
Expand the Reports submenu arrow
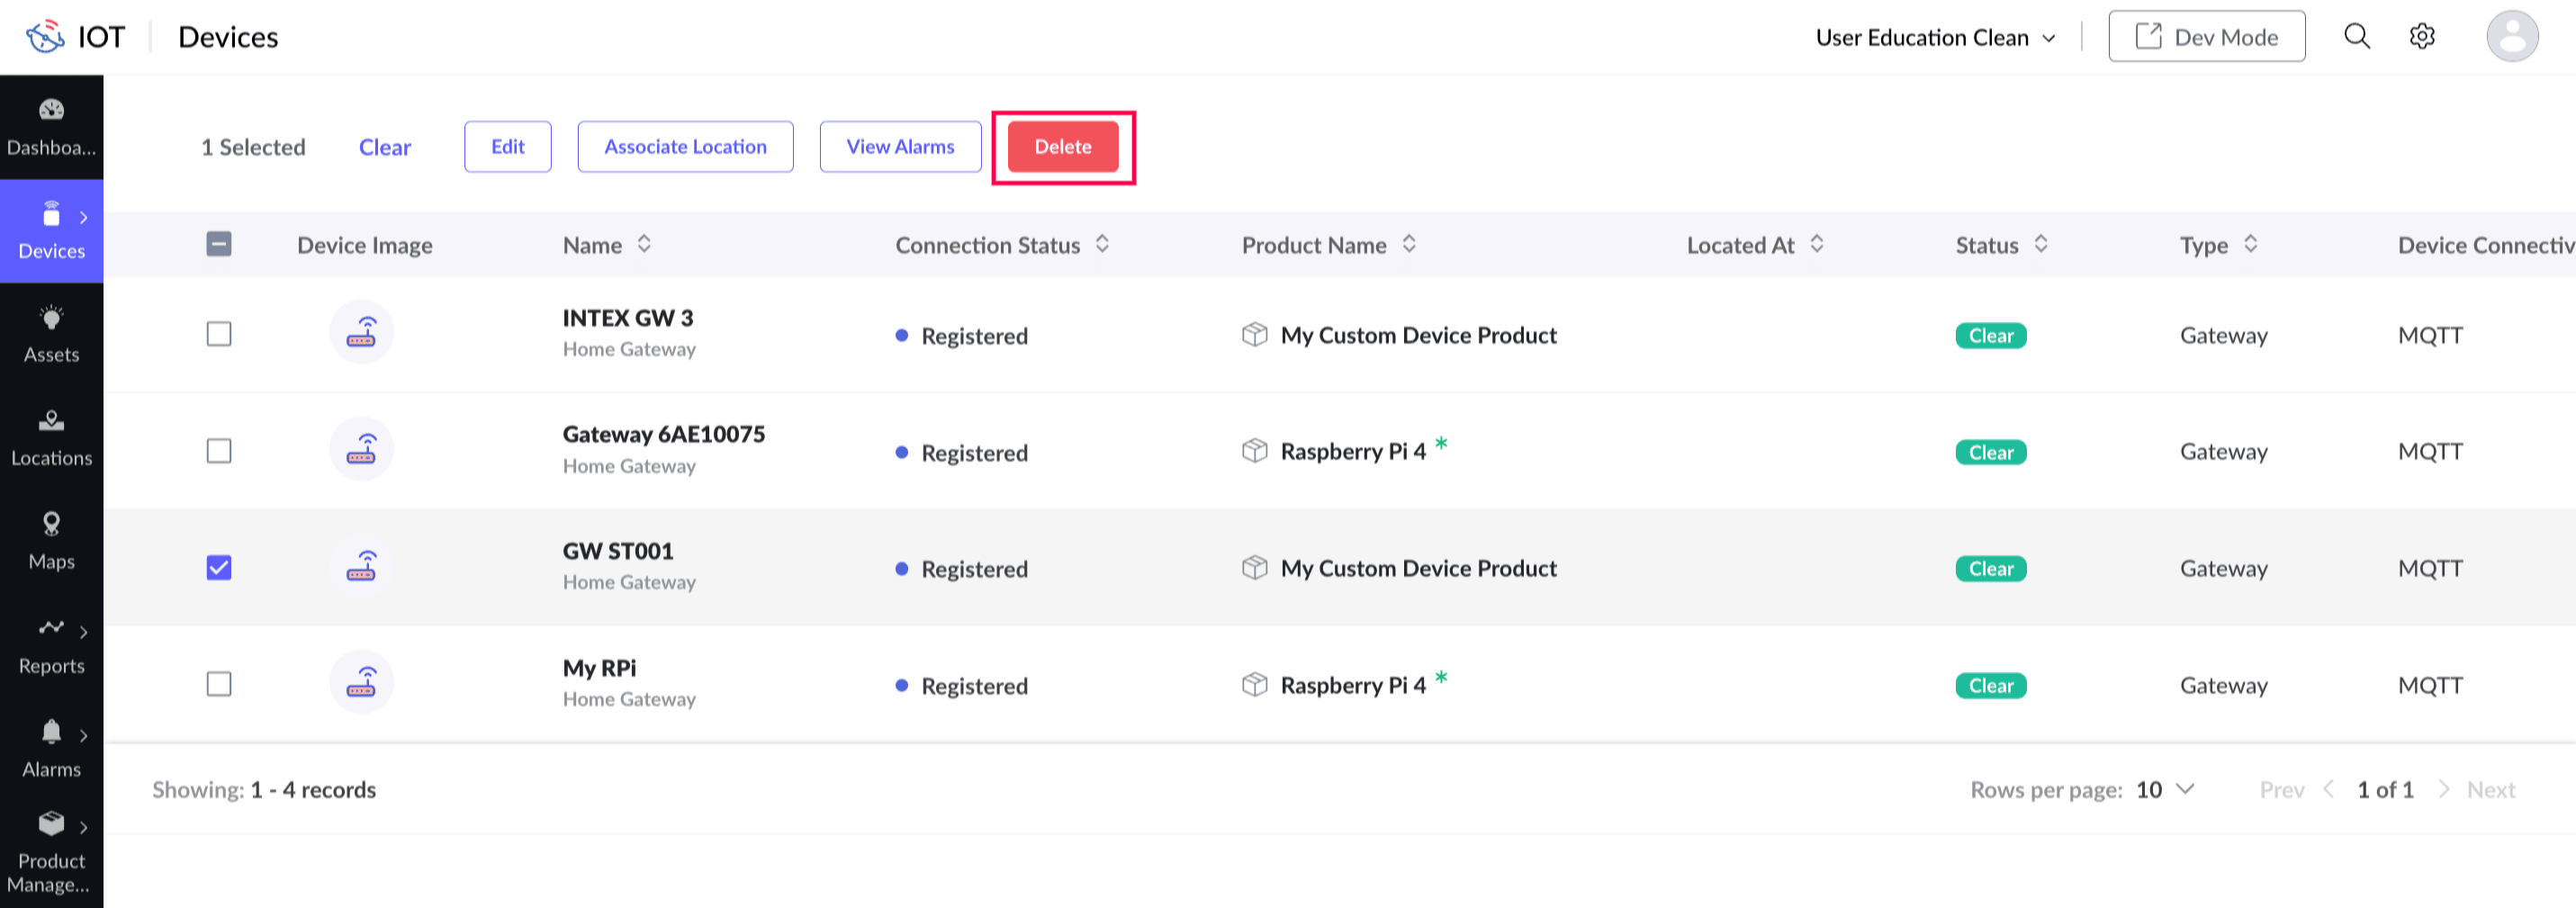[84, 632]
